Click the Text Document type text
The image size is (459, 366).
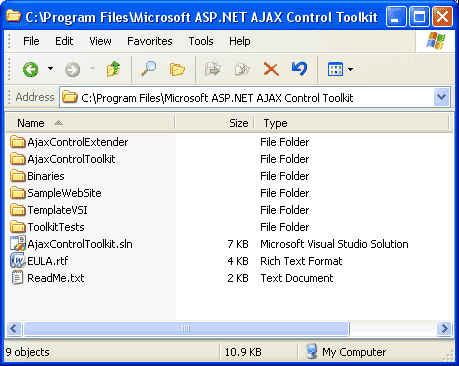[x=297, y=278]
